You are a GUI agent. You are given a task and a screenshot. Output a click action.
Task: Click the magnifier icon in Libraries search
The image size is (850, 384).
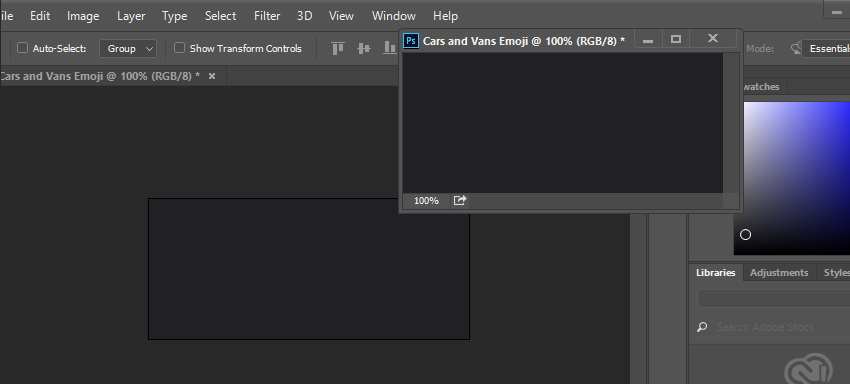pos(702,327)
